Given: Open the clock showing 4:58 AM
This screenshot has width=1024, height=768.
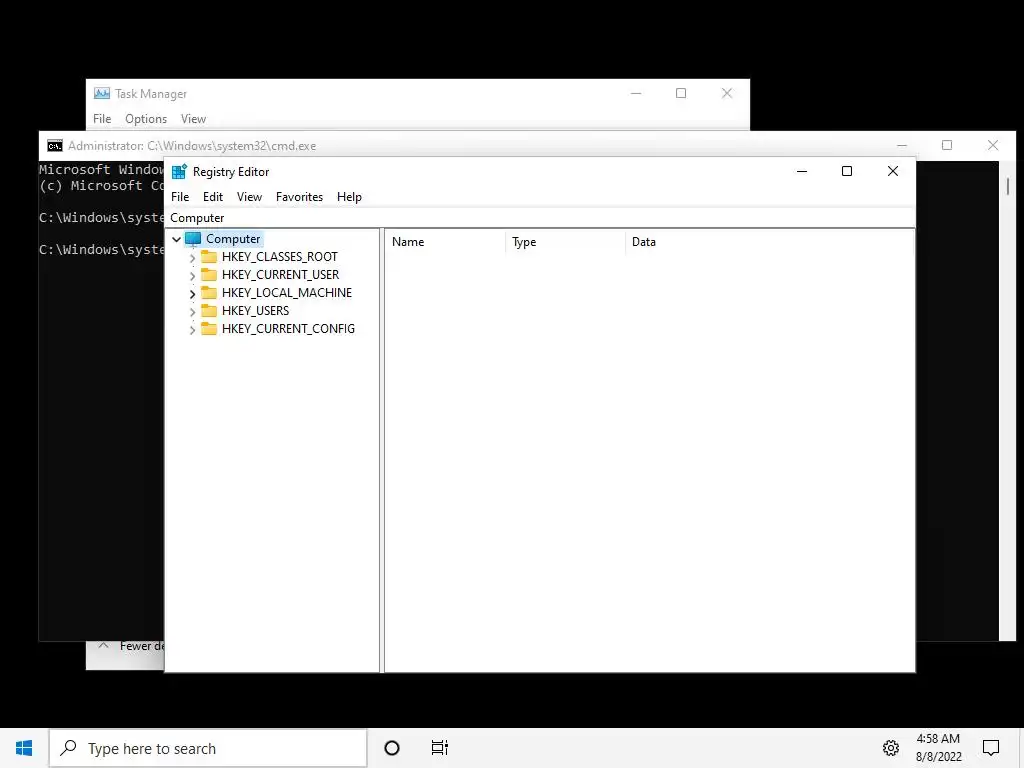Looking at the screenshot, I should 938,748.
